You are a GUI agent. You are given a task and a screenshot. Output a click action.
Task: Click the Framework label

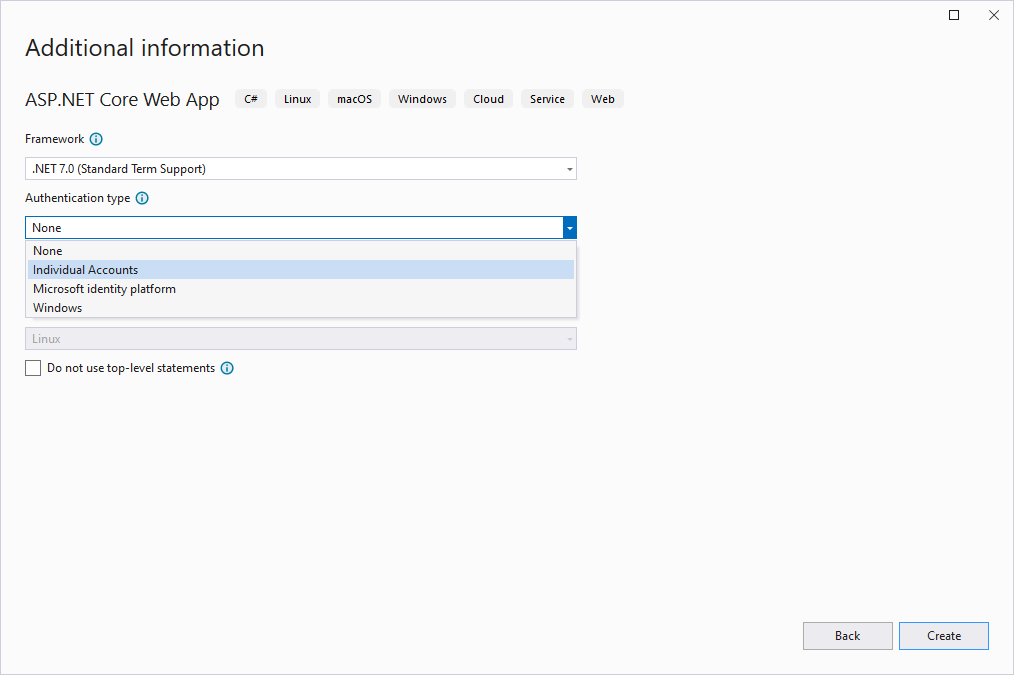(54, 139)
